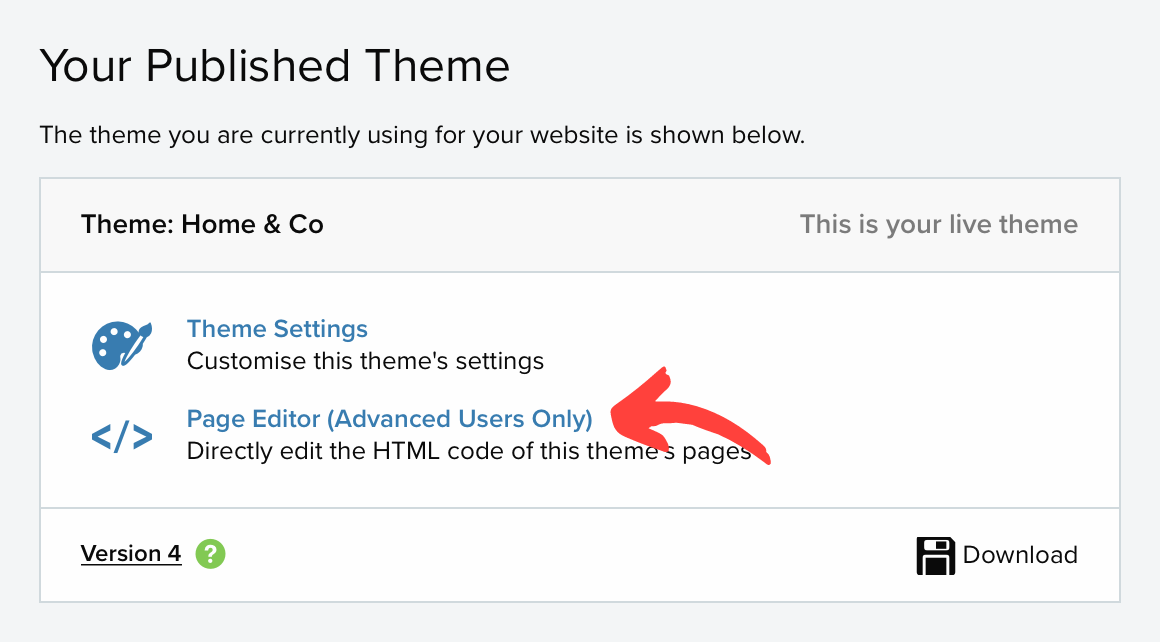Open the green question mark help icon

(x=210, y=553)
